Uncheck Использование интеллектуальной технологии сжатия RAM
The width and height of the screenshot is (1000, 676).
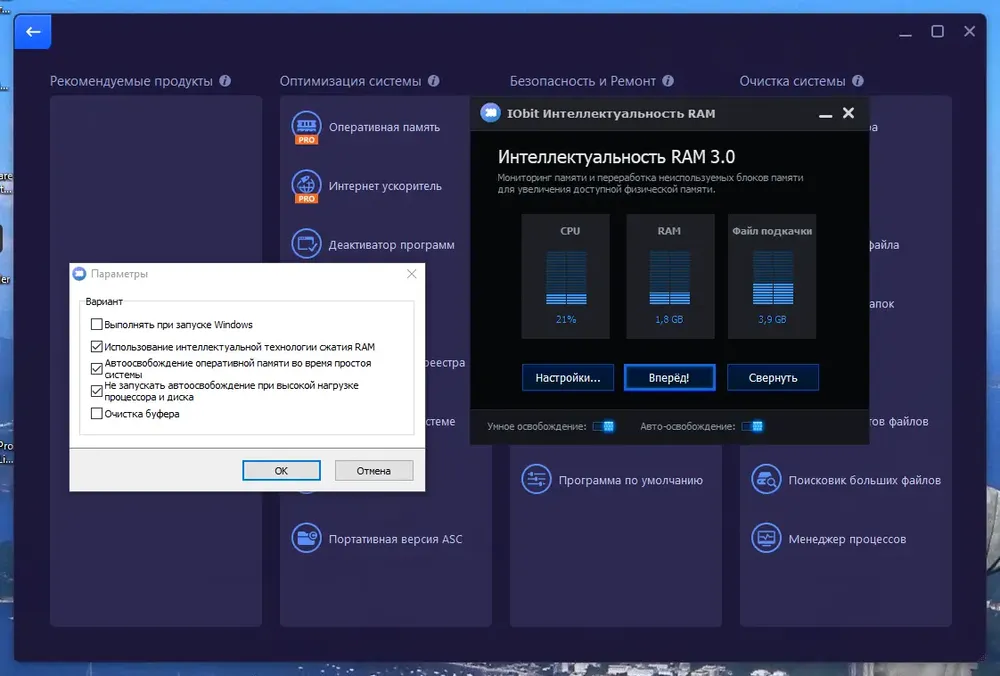coord(96,346)
